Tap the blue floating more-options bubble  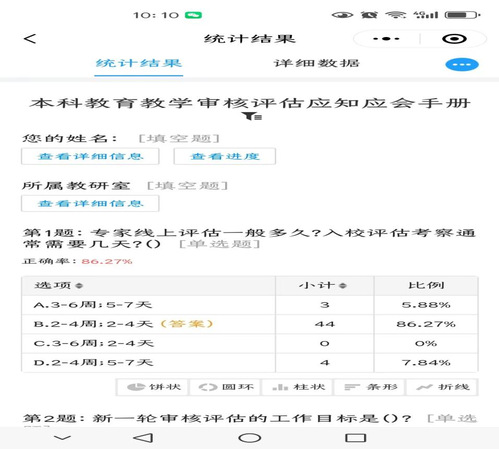(462, 64)
